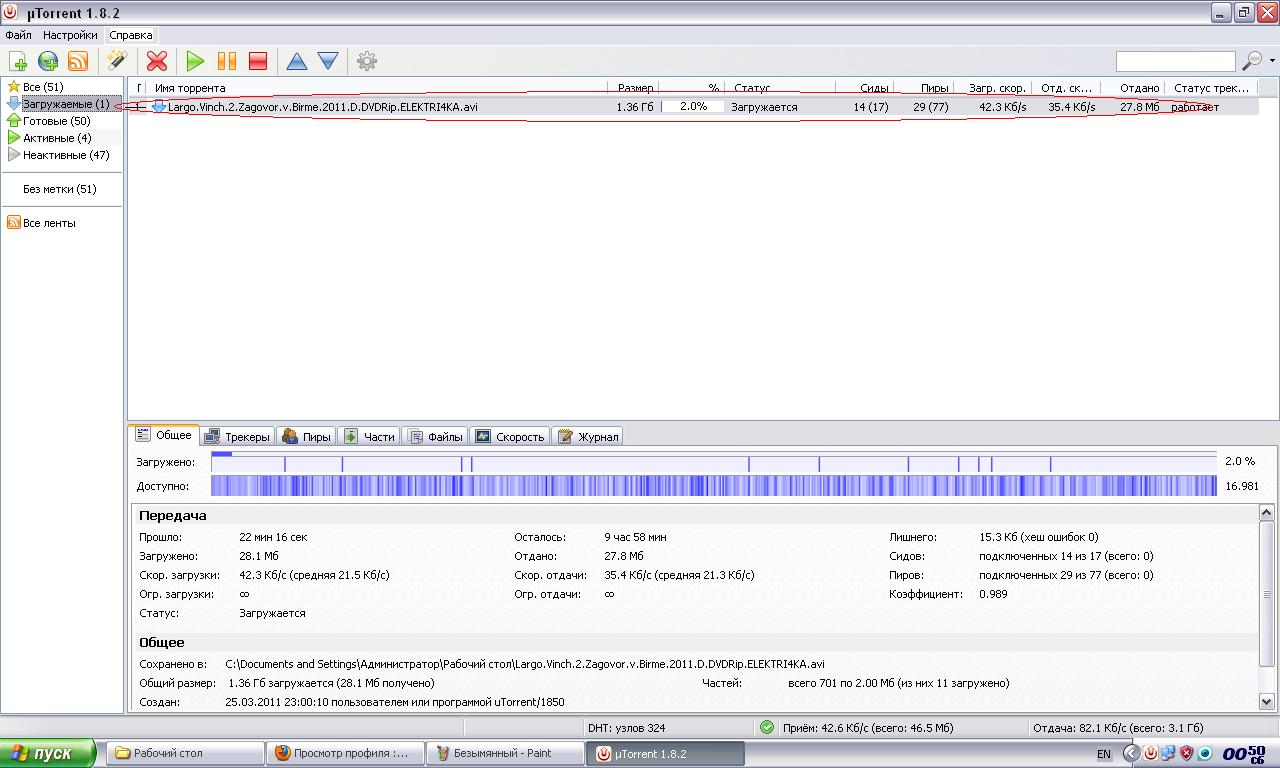Viewport: 1280px width, 768px height.
Task: Click Add Torrent from URL globe icon
Action: pos(48,61)
